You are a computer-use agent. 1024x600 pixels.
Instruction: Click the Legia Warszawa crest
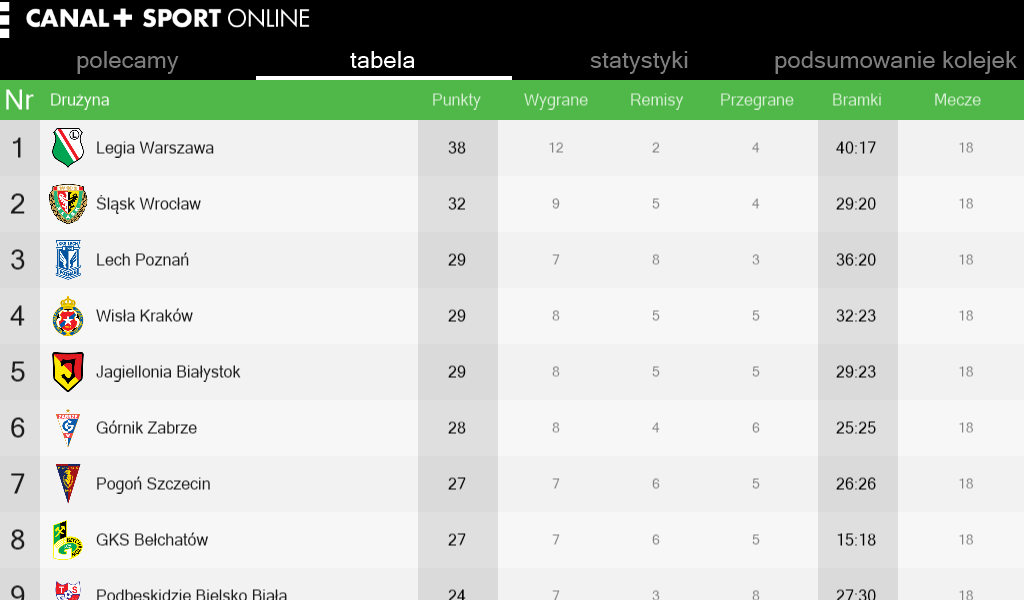click(68, 148)
